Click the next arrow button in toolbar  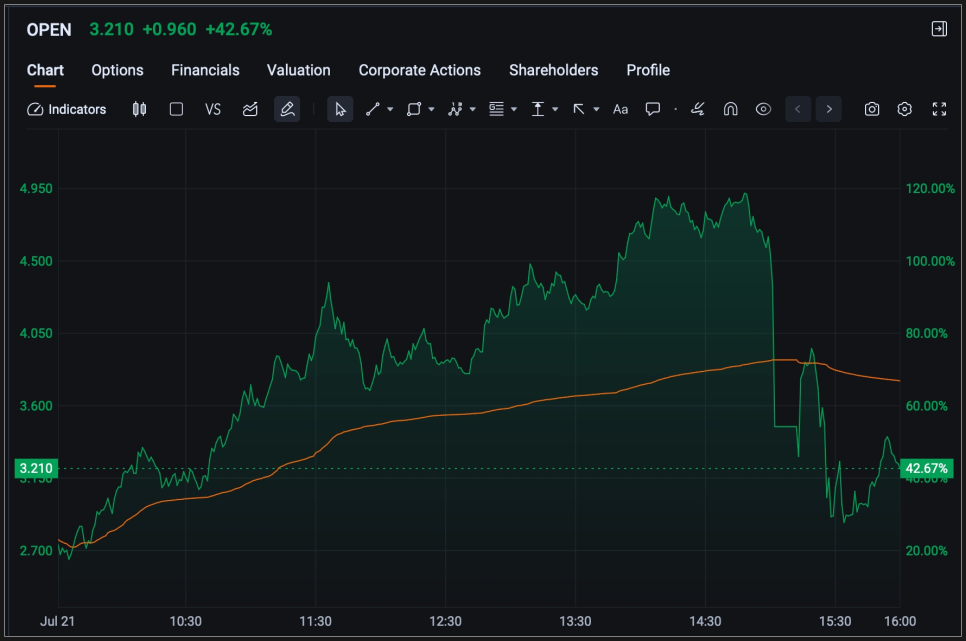tap(829, 109)
